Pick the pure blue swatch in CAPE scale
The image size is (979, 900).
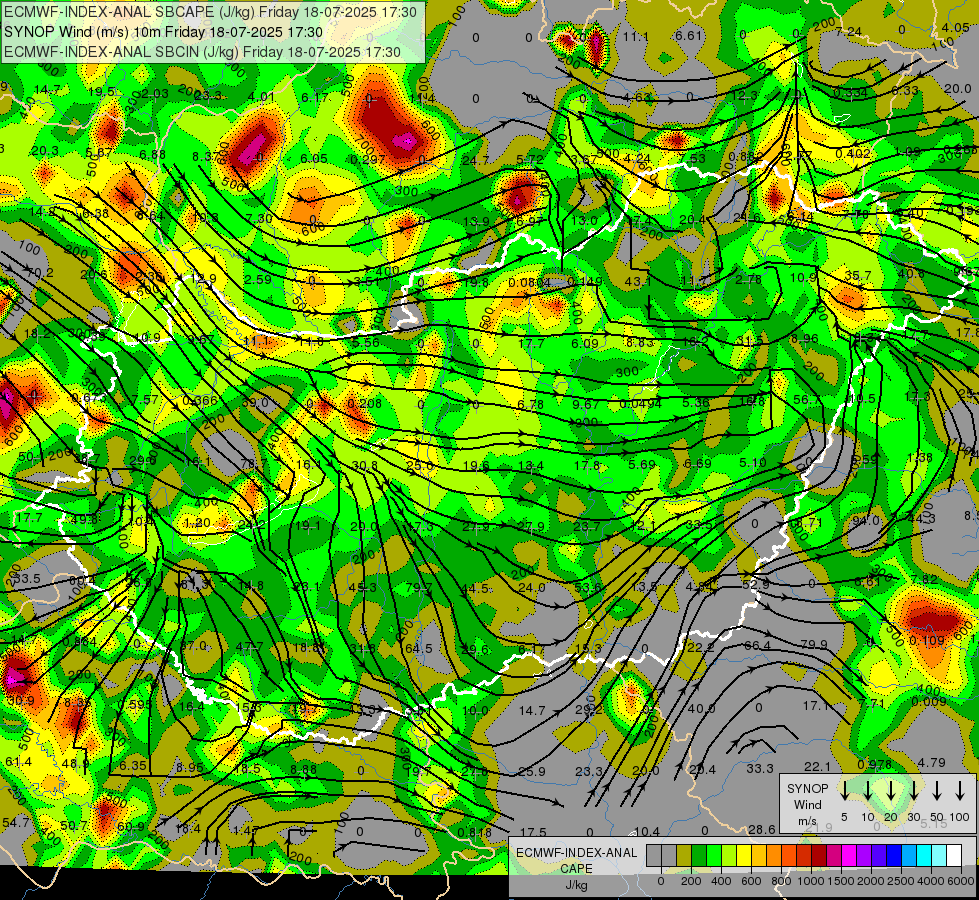pos(894,855)
